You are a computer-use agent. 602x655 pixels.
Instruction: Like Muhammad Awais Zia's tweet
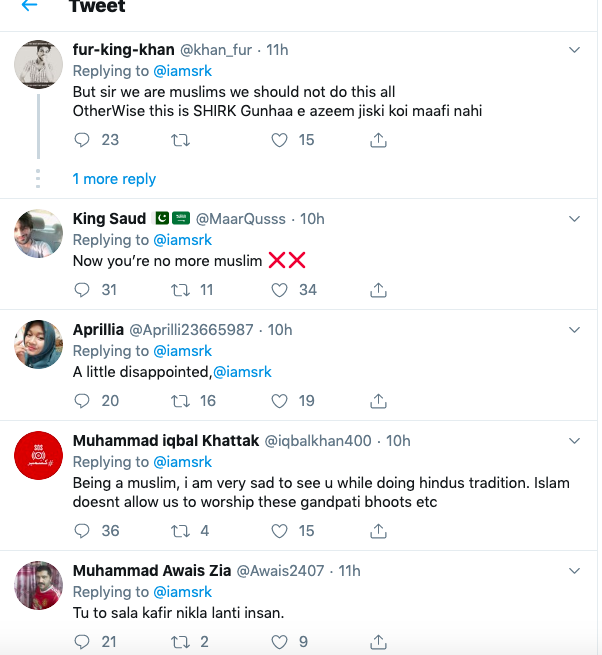[280, 641]
